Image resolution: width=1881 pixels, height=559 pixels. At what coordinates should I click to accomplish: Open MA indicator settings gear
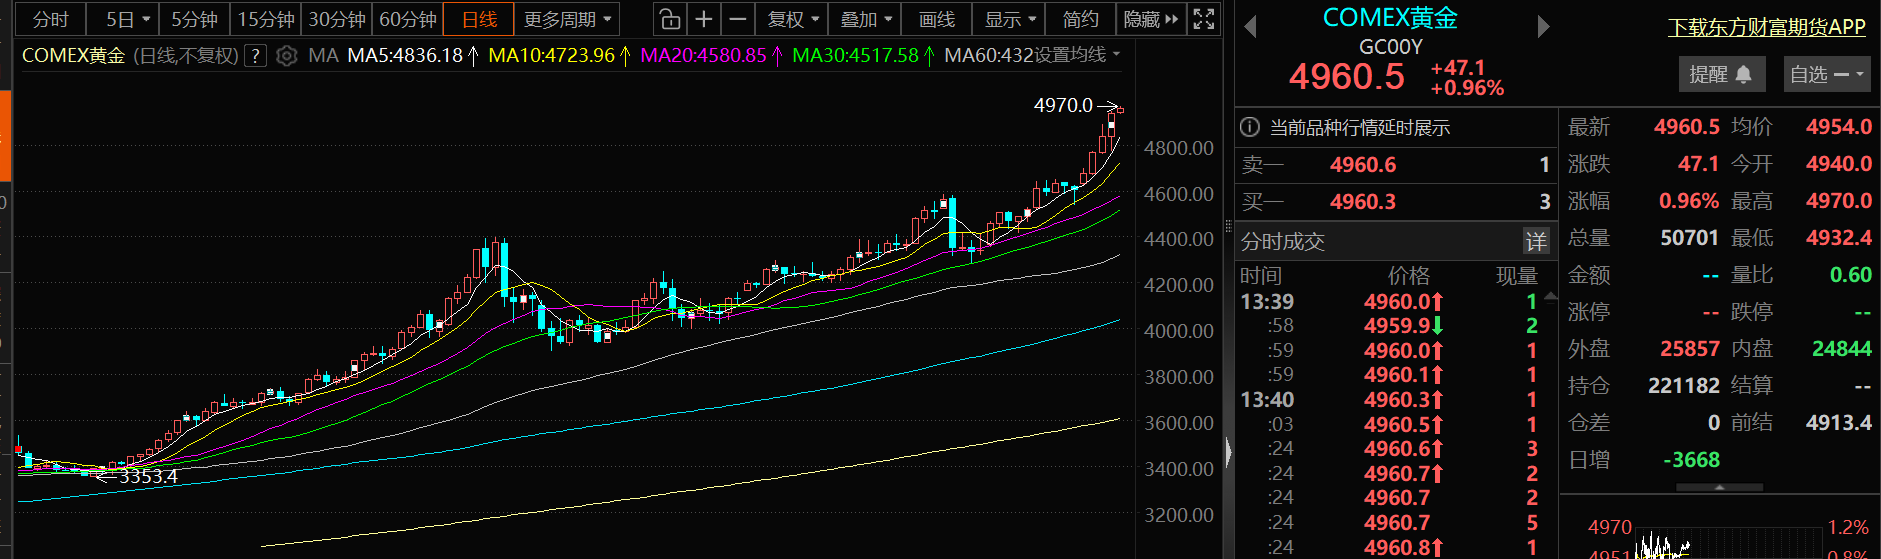point(287,56)
